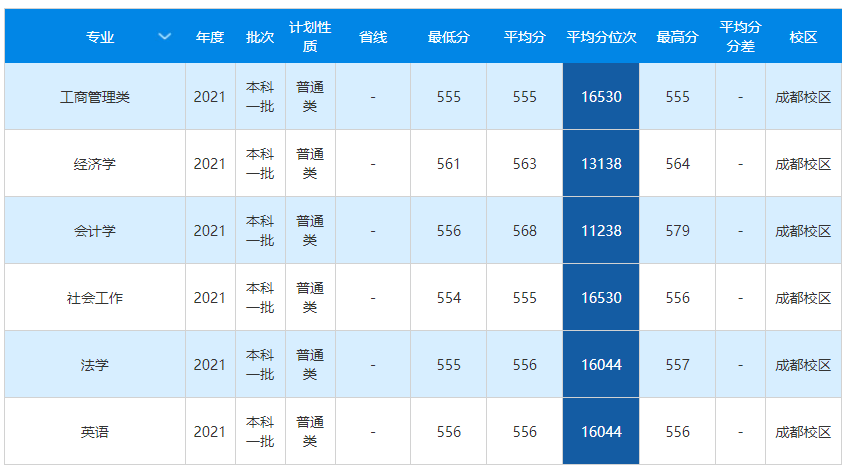Select the 英语 major cell
This screenshot has width=850, height=472.
click(95, 432)
